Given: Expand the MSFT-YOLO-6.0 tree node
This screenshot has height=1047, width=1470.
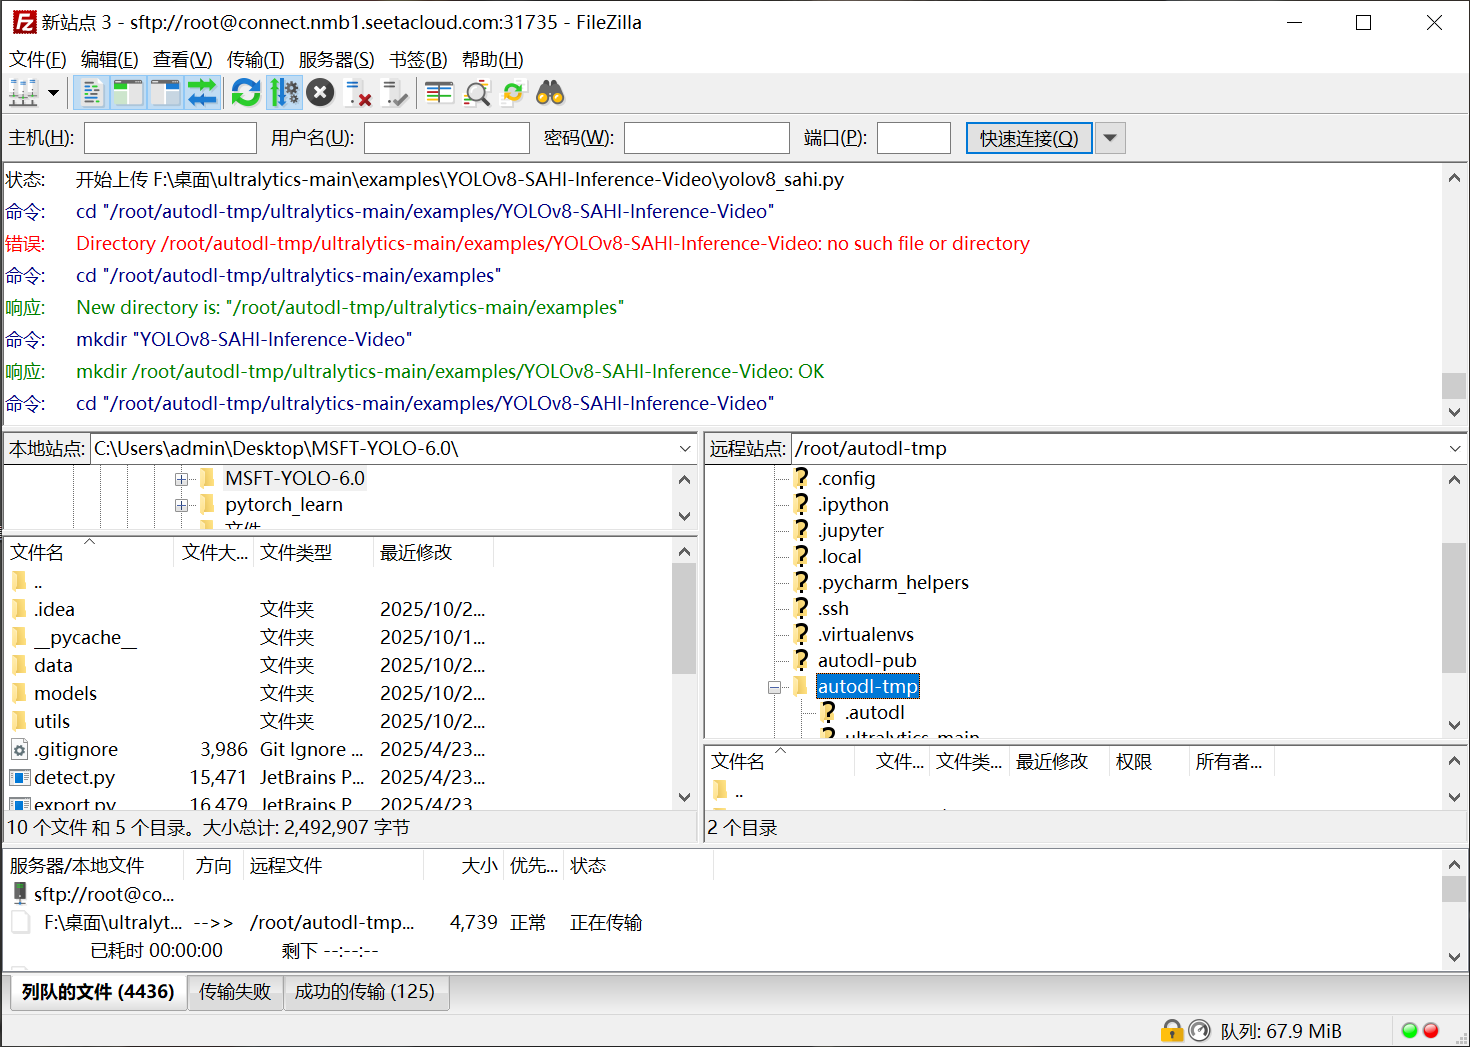Looking at the screenshot, I should (x=181, y=479).
